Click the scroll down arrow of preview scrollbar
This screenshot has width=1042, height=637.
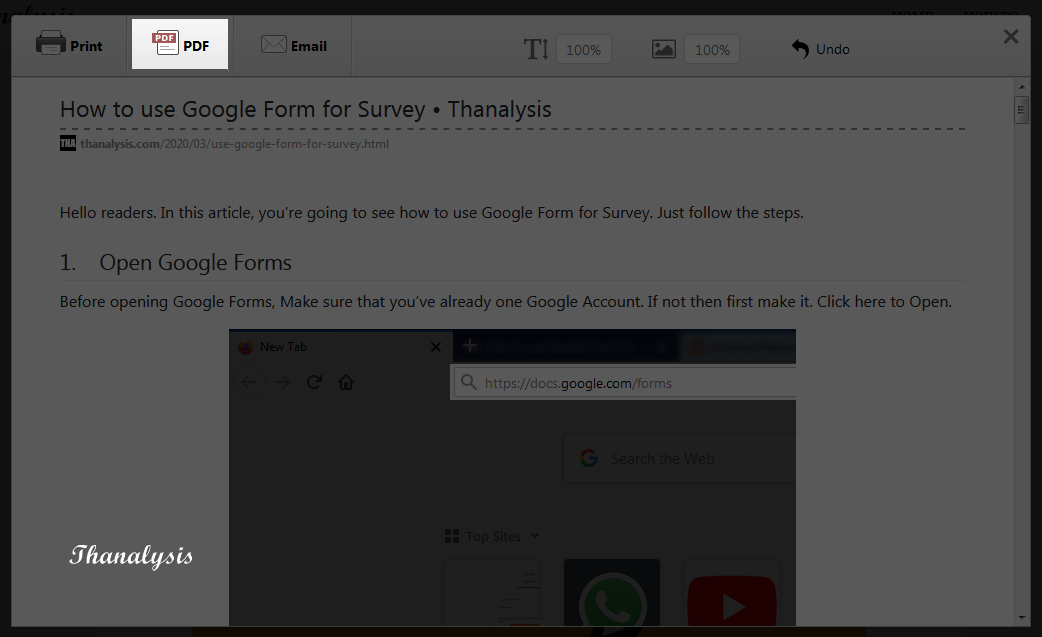pyautogui.click(x=1021, y=618)
